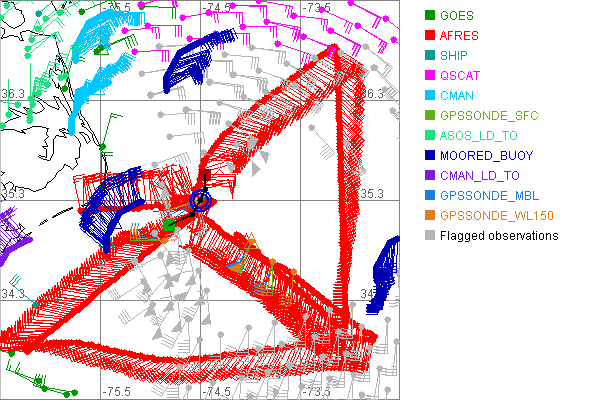Select the teal SHIP legend swatch

click(430, 56)
